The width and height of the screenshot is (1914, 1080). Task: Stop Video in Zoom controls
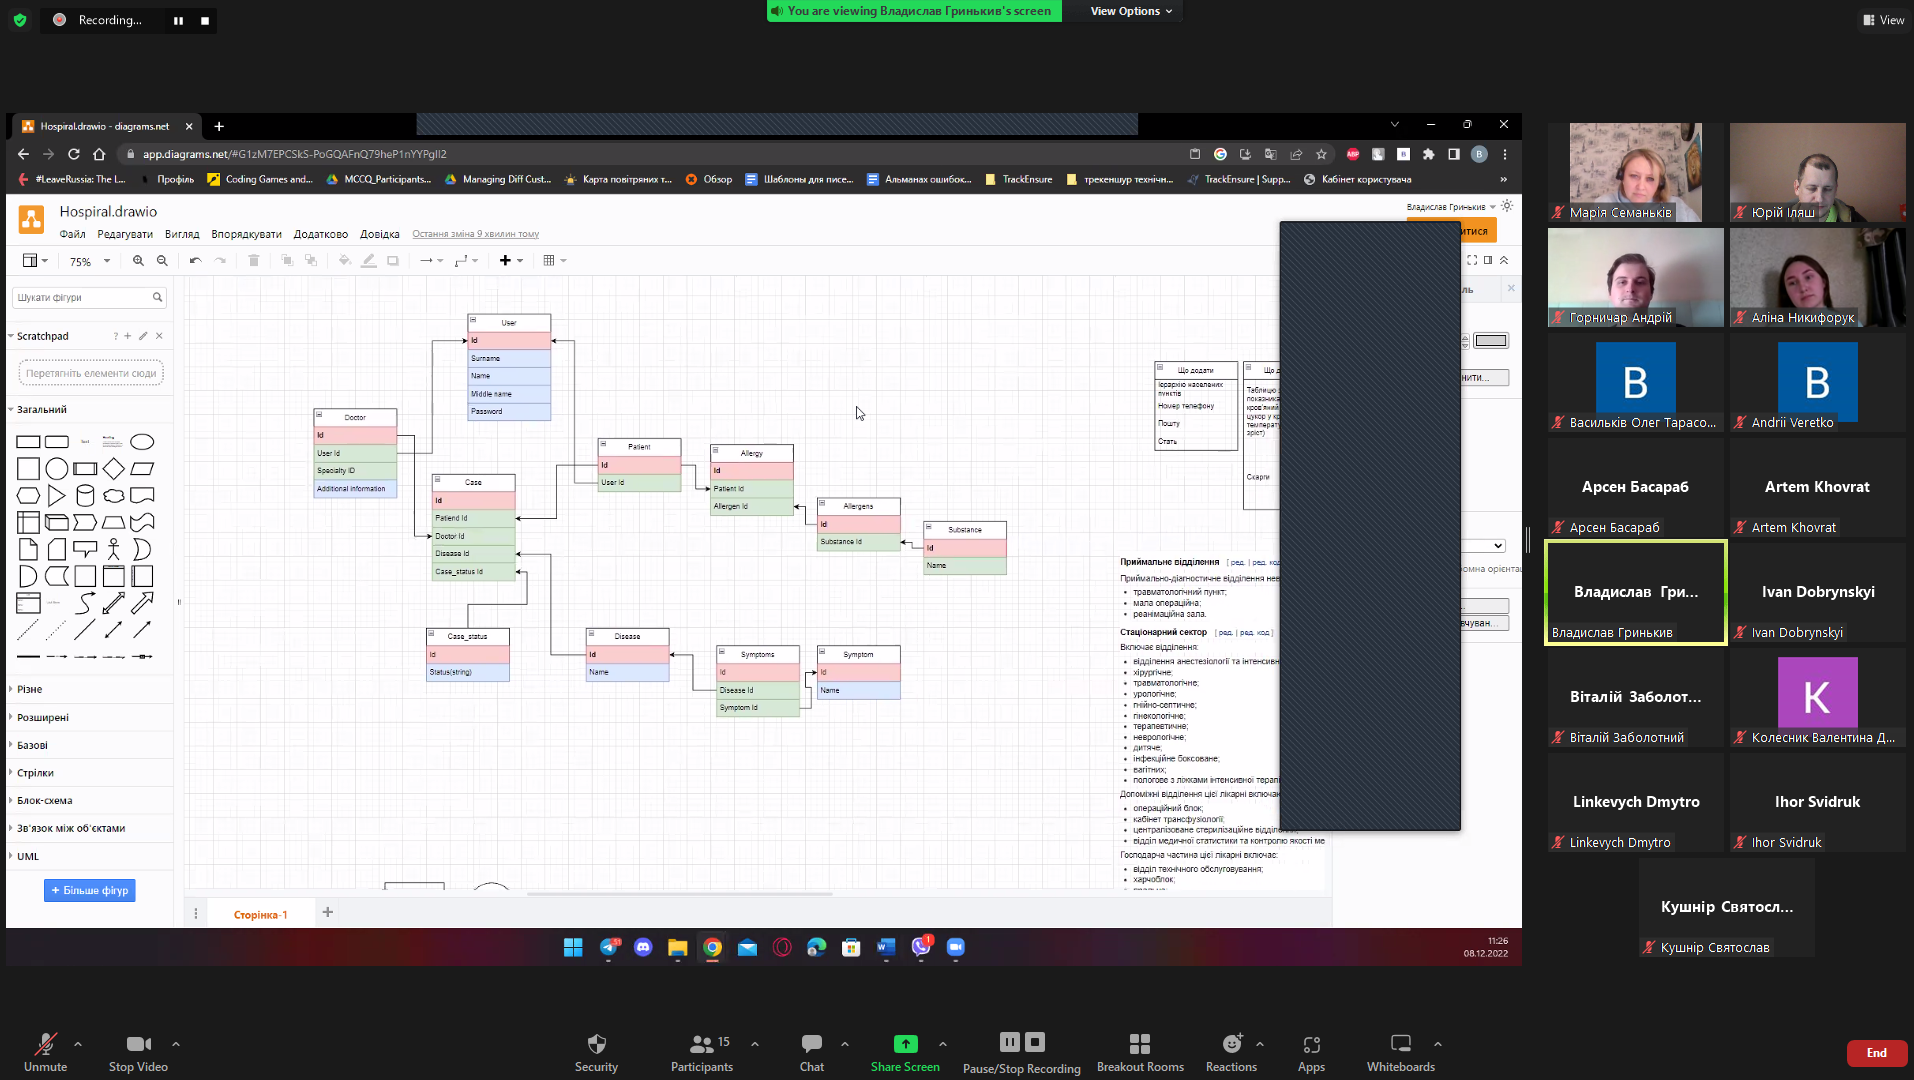(138, 1053)
